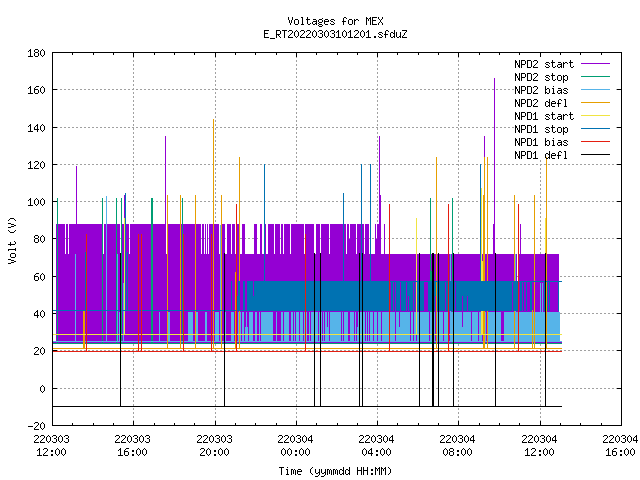Click the orange NPD2 defl legend line
This screenshot has width=640, height=480.
coord(595,103)
